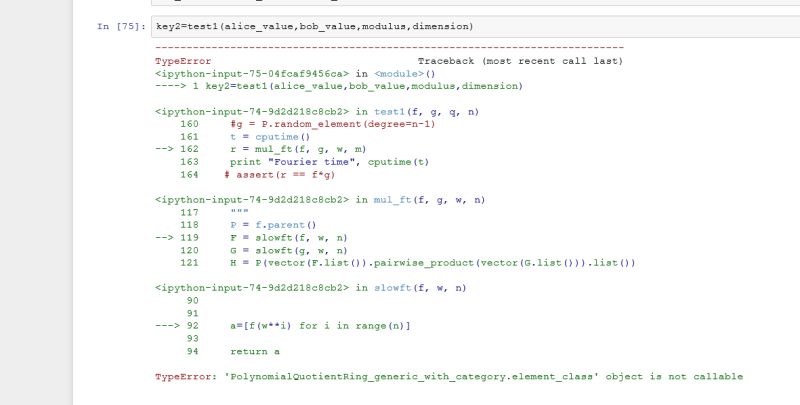This screenshot has width=800, height=405.
Task: Click the red TypeError heading in traceback
Action: coord(183,61)
